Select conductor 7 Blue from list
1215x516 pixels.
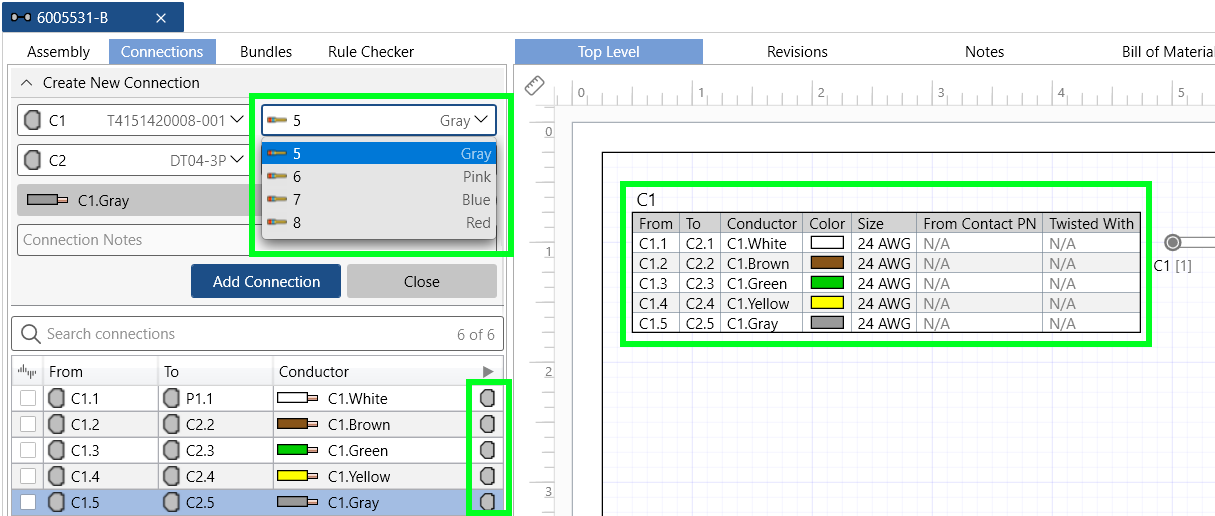379,200
